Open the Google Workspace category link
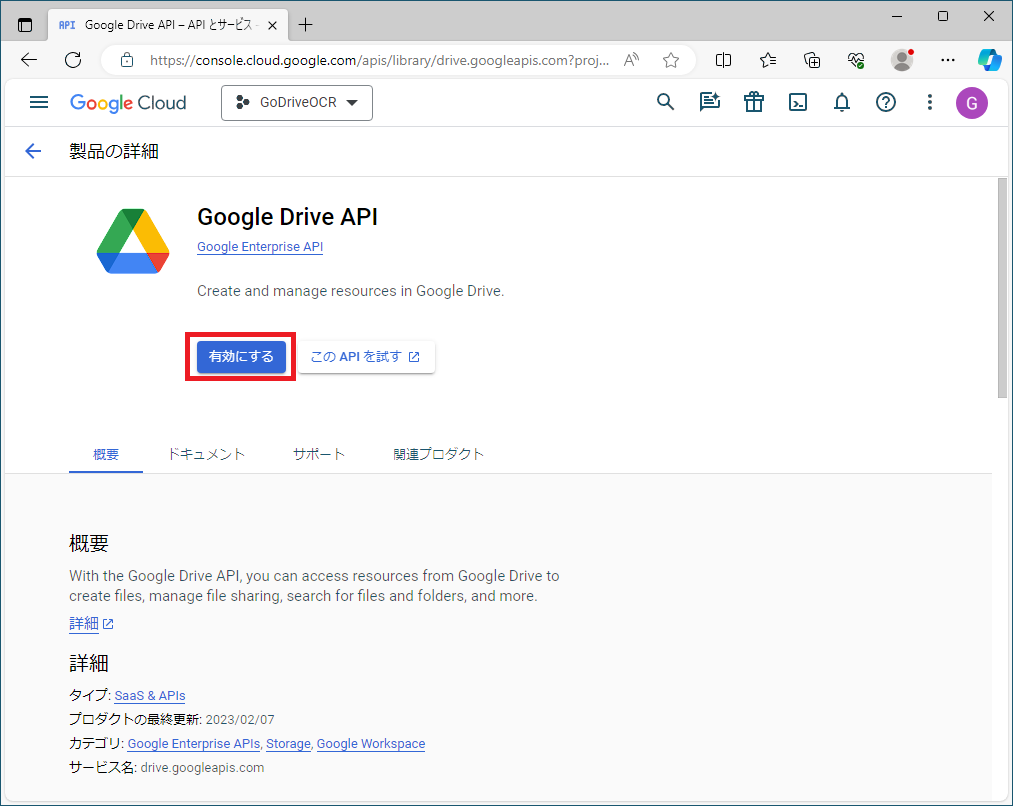1013x806 pixels. (371, 743)
